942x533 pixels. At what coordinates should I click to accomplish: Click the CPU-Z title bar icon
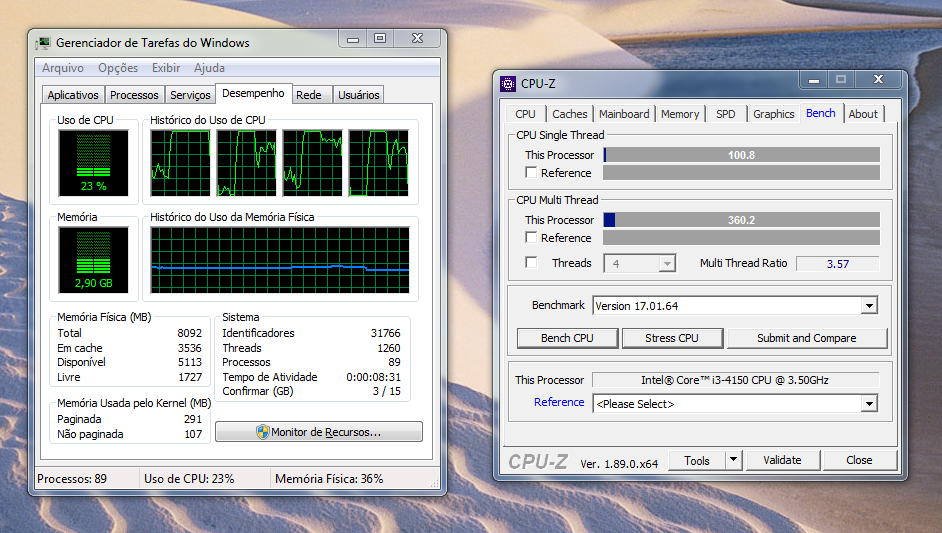508,84
